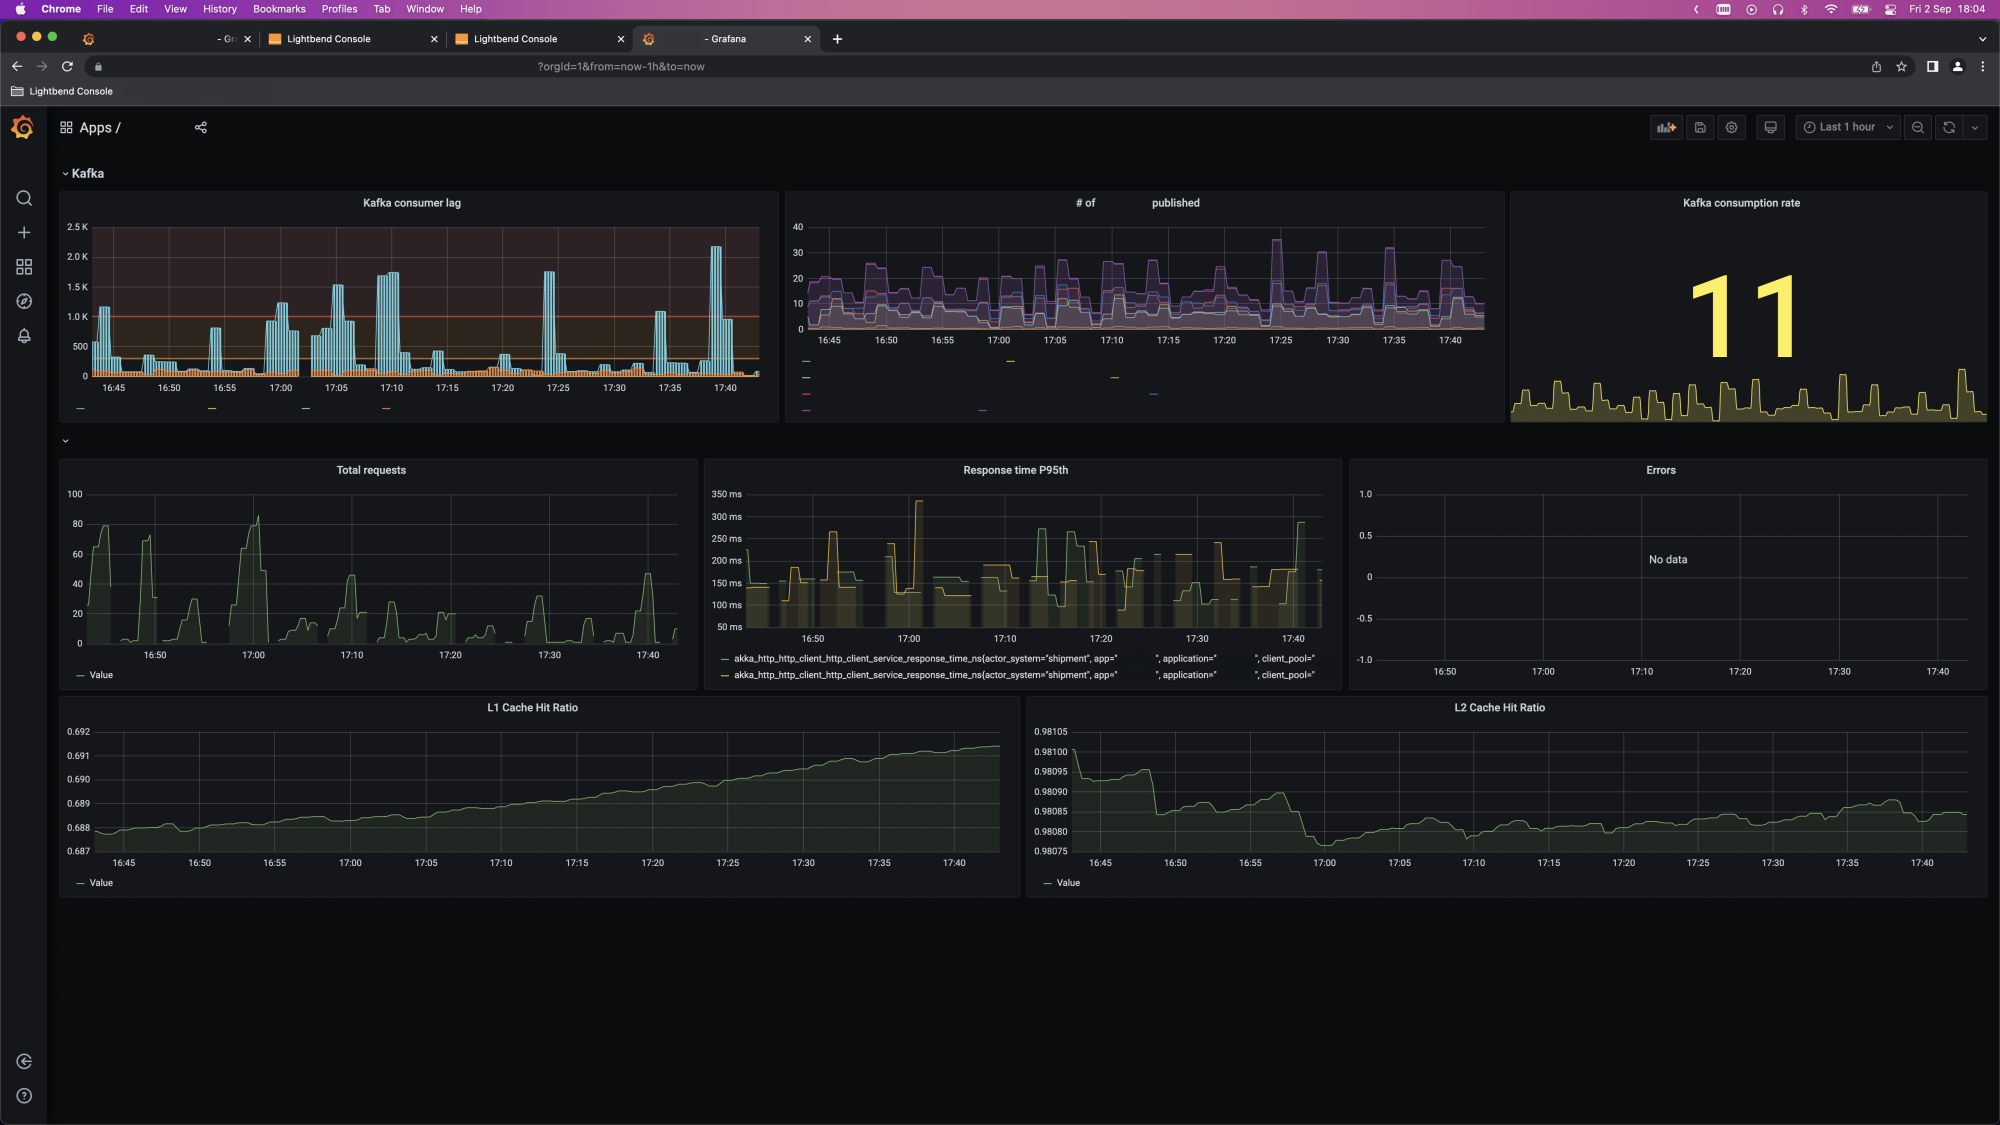Open dashboard settings gear
Screen dimensions: 2000x1125
(1732, 127)
